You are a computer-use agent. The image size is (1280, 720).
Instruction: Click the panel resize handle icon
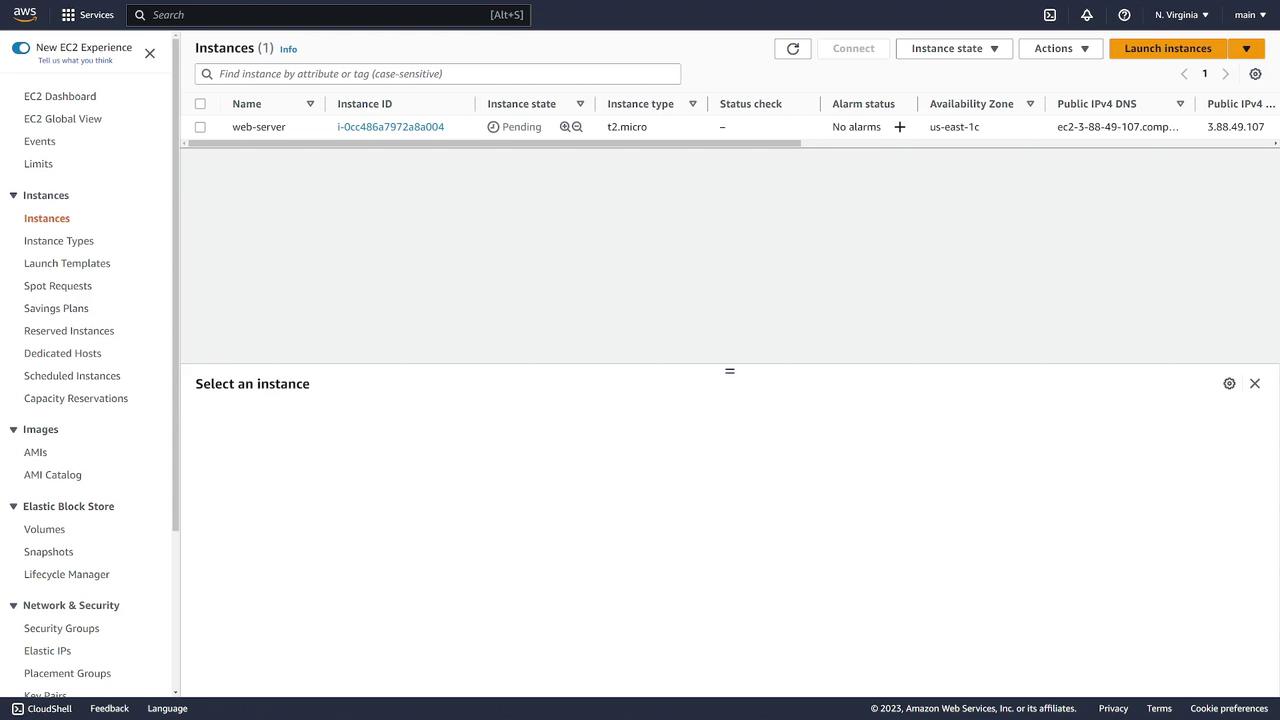[x=730, y=371]
